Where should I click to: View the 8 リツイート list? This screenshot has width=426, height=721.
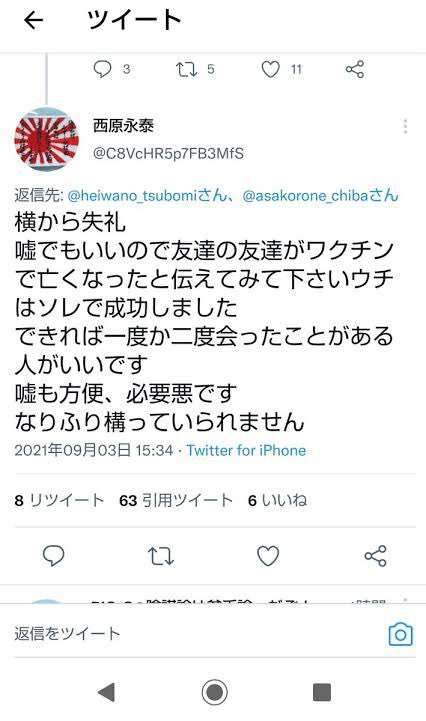click(x=59, y=500)
